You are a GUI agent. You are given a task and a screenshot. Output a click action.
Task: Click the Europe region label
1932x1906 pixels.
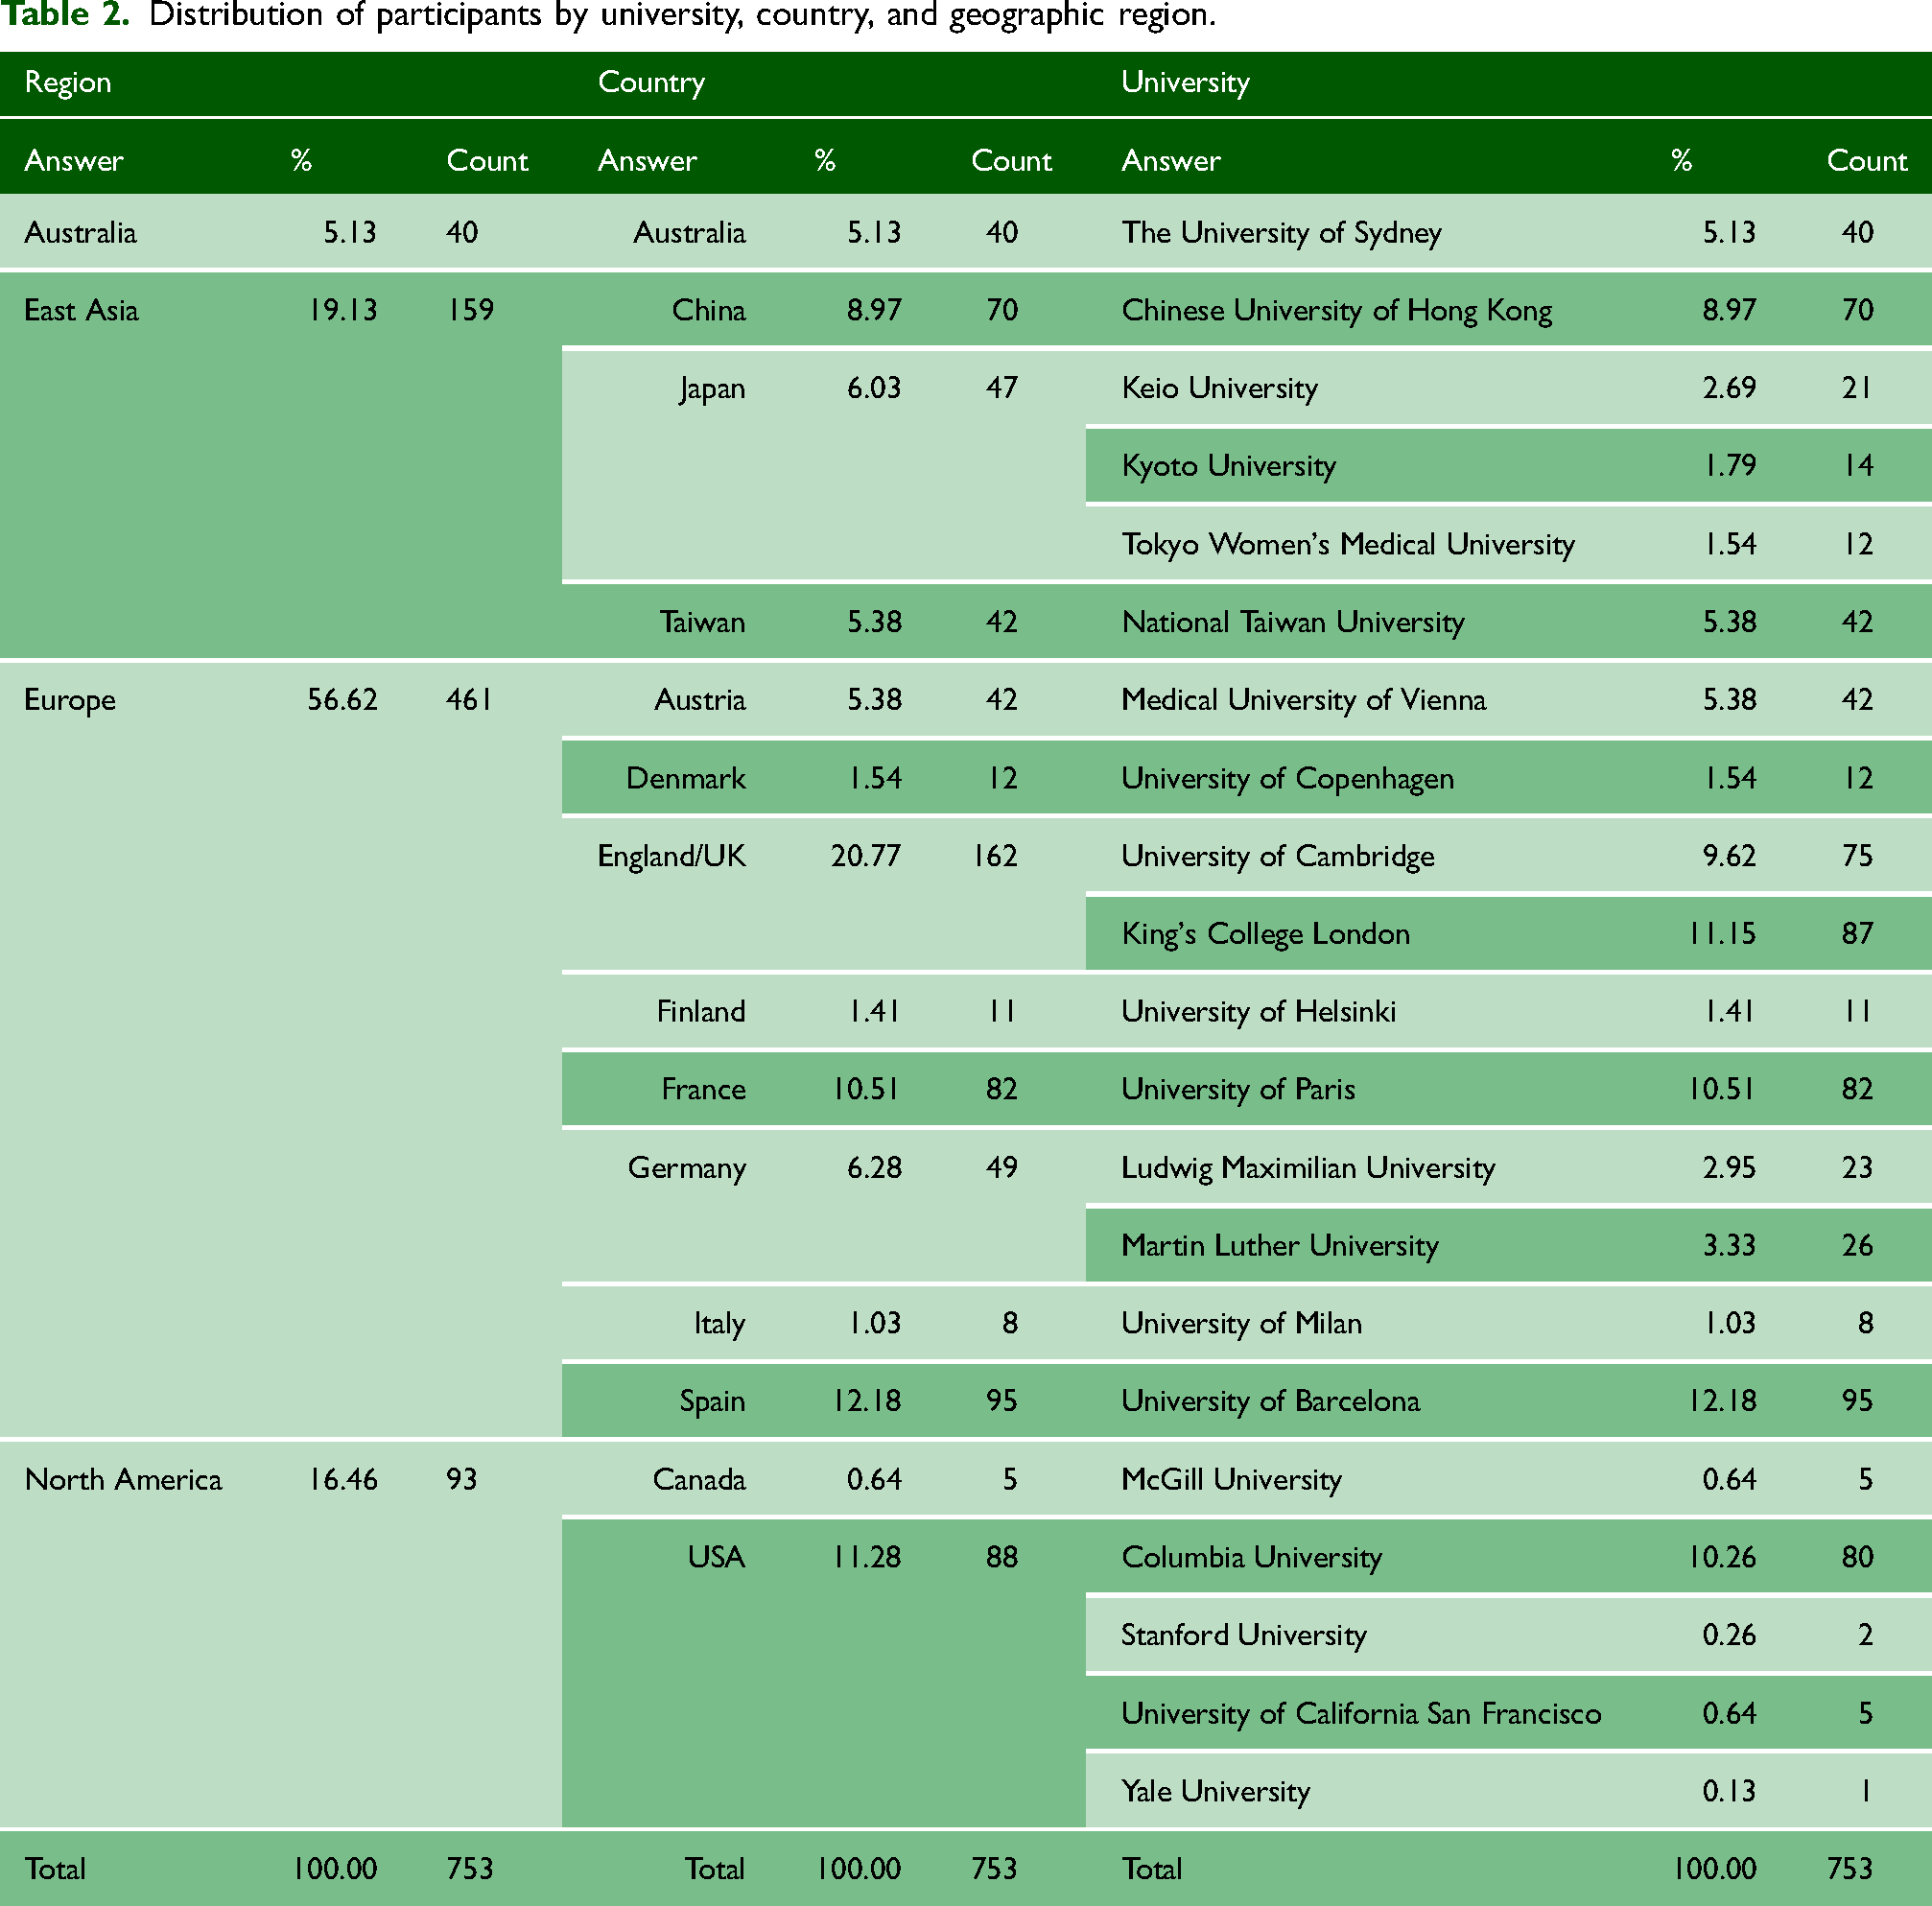click(70, 700)
